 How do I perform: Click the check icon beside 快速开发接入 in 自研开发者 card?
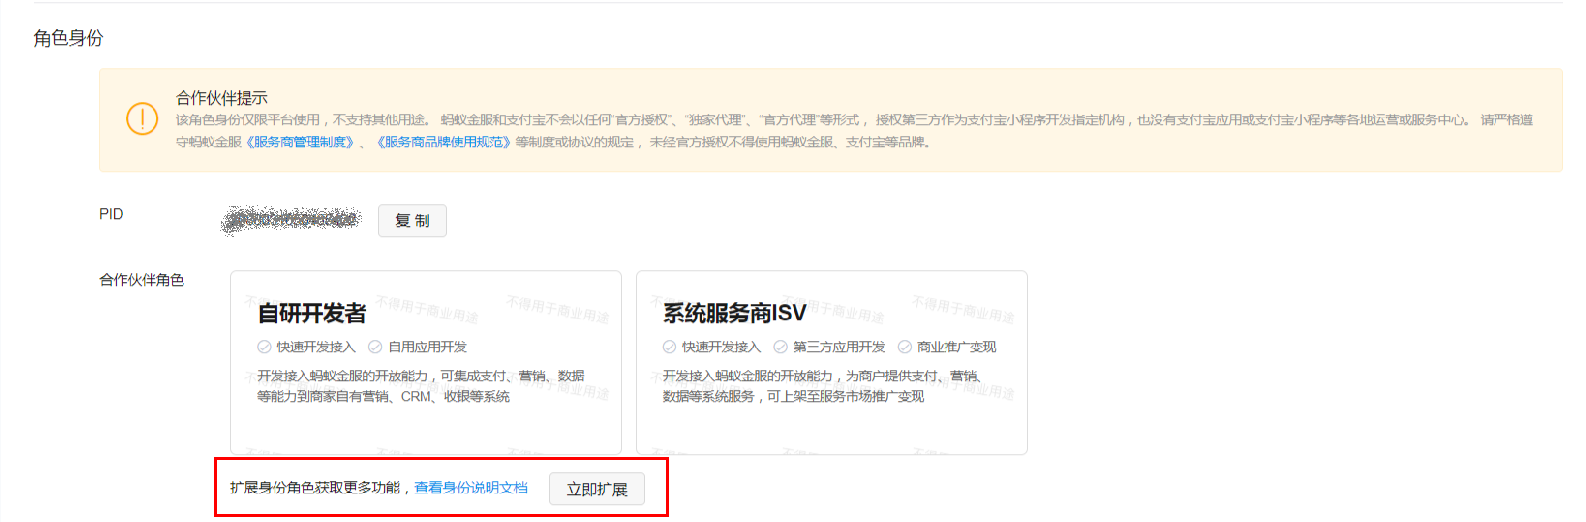click(x=264, y=347)
